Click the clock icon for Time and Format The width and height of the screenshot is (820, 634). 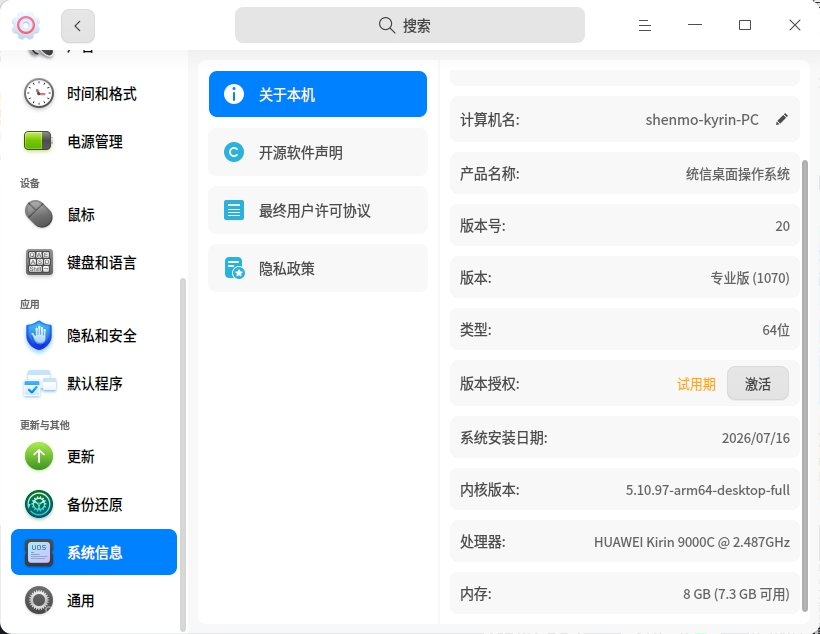coord(39,94)
